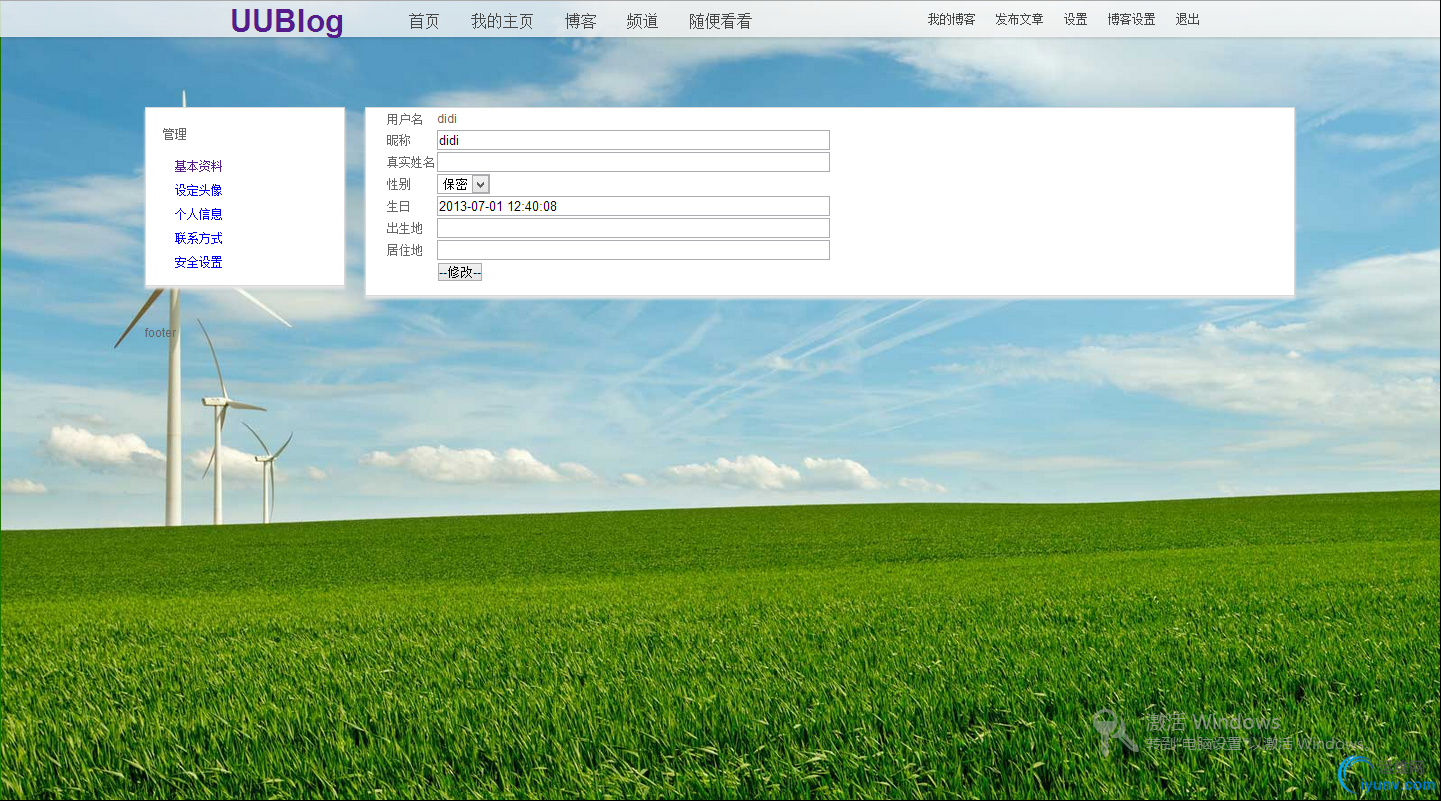The width and height of the screenshot is (1441, 801).
Task: Open 博客 in the main navigation
Action: coord(580,21)
